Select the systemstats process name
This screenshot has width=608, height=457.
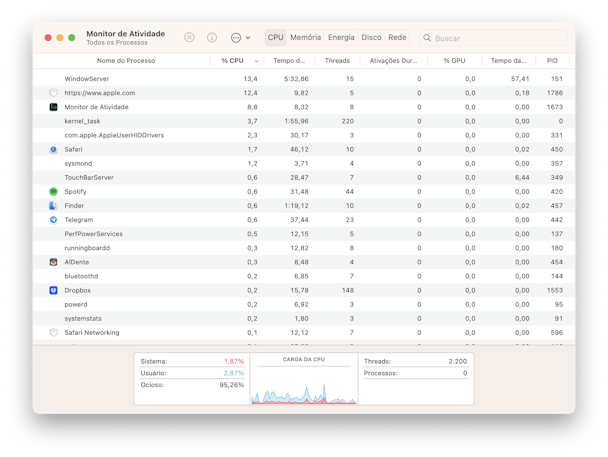coord(83,319)
